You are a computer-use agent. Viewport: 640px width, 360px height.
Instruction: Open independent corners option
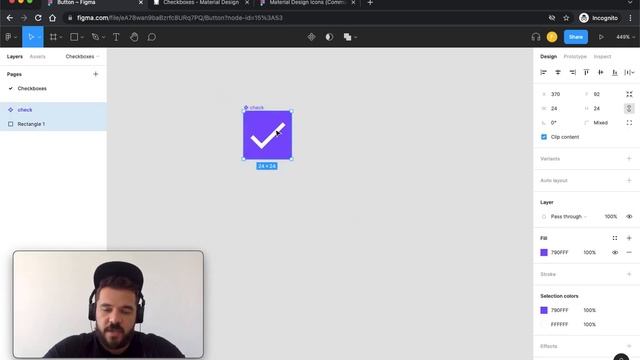(629, 123)
